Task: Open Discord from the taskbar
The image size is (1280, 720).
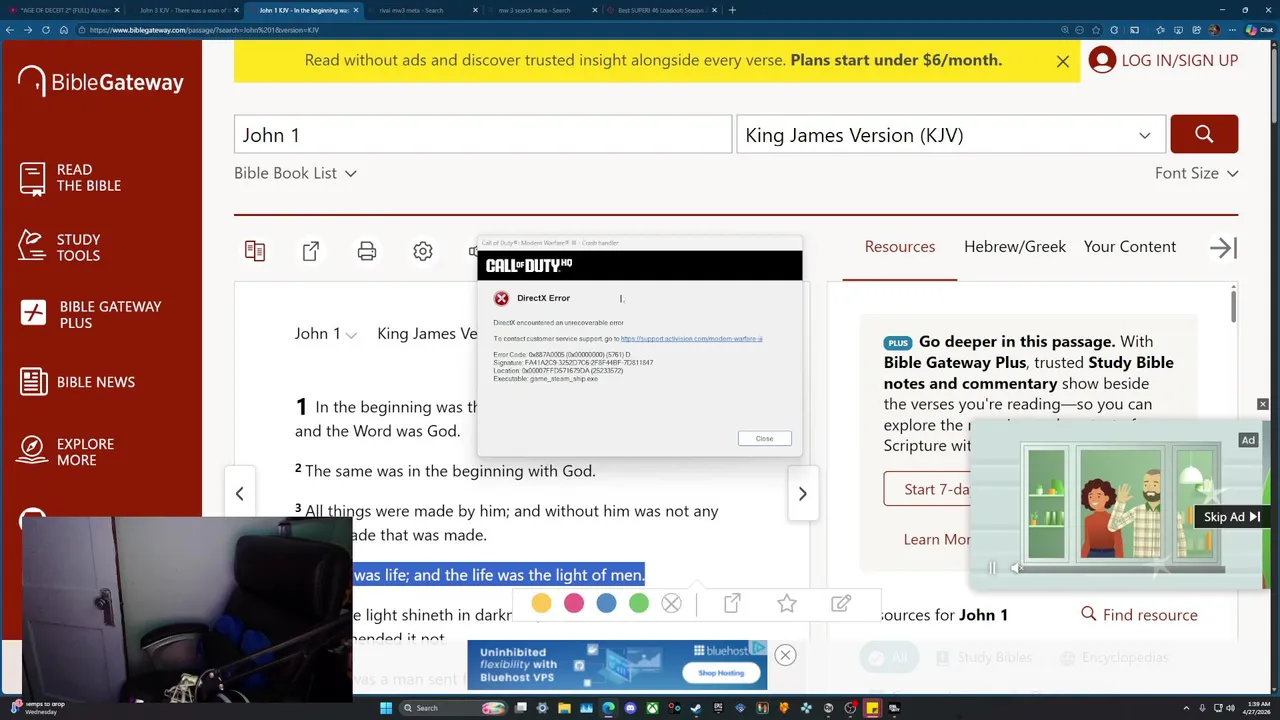Action: [x=630, y=708]
